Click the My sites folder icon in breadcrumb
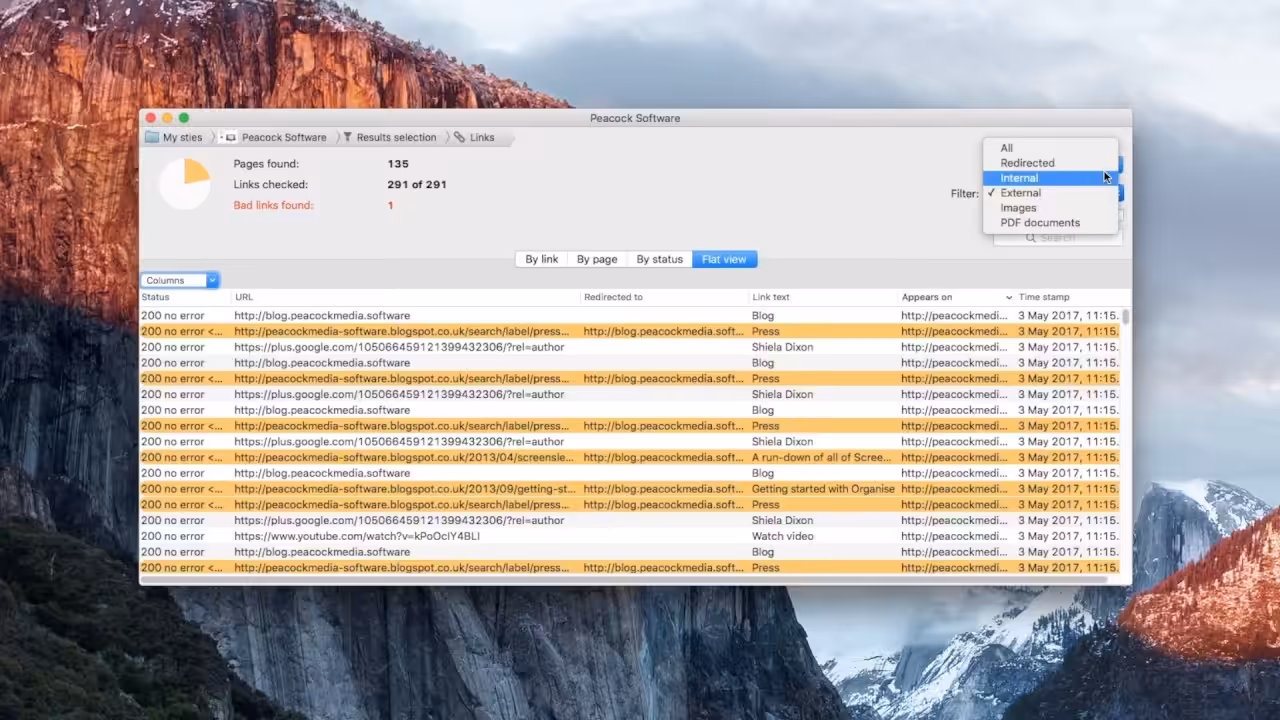 pos(152,137)
